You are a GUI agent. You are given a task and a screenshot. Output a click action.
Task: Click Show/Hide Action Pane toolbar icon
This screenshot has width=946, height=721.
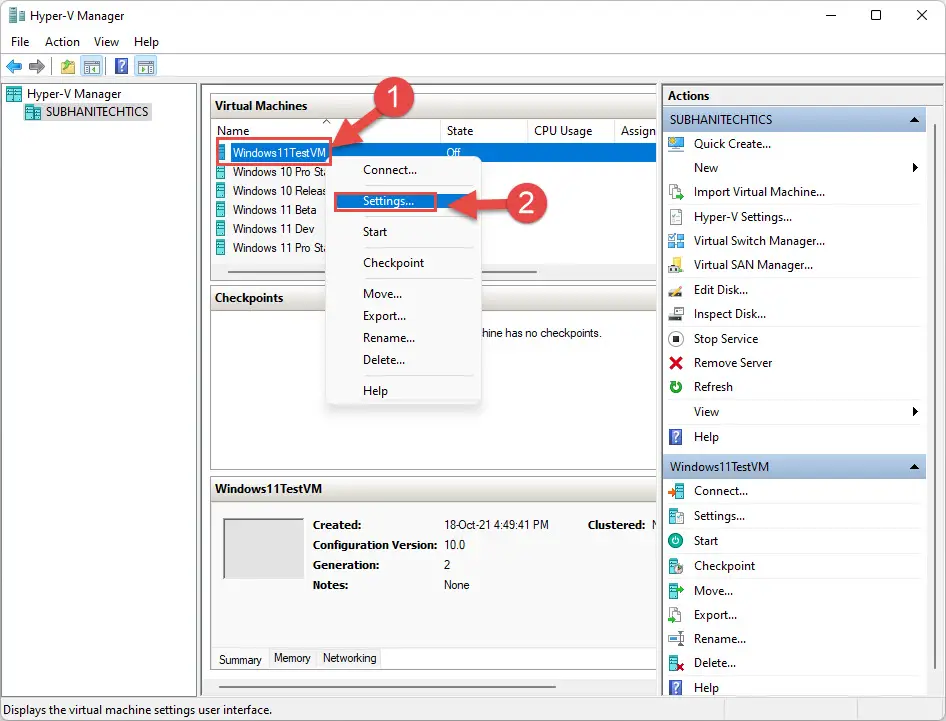click(x=145, y=66)
